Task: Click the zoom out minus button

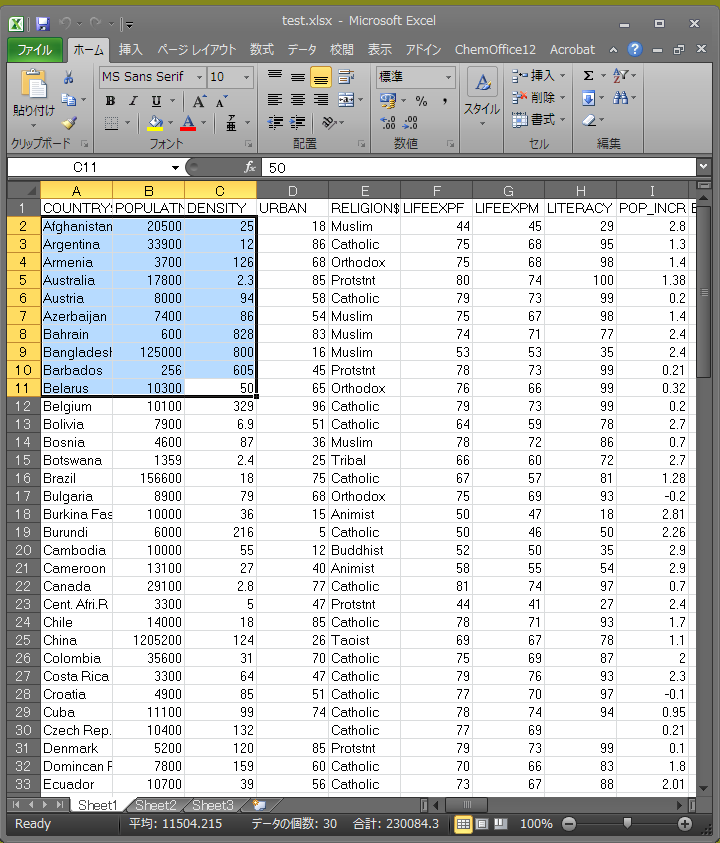Action: pyautogui.click(x=569, y=824)
